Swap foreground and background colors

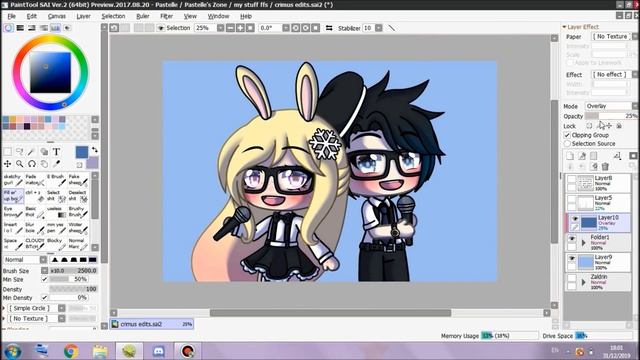(x=95, y=150)
